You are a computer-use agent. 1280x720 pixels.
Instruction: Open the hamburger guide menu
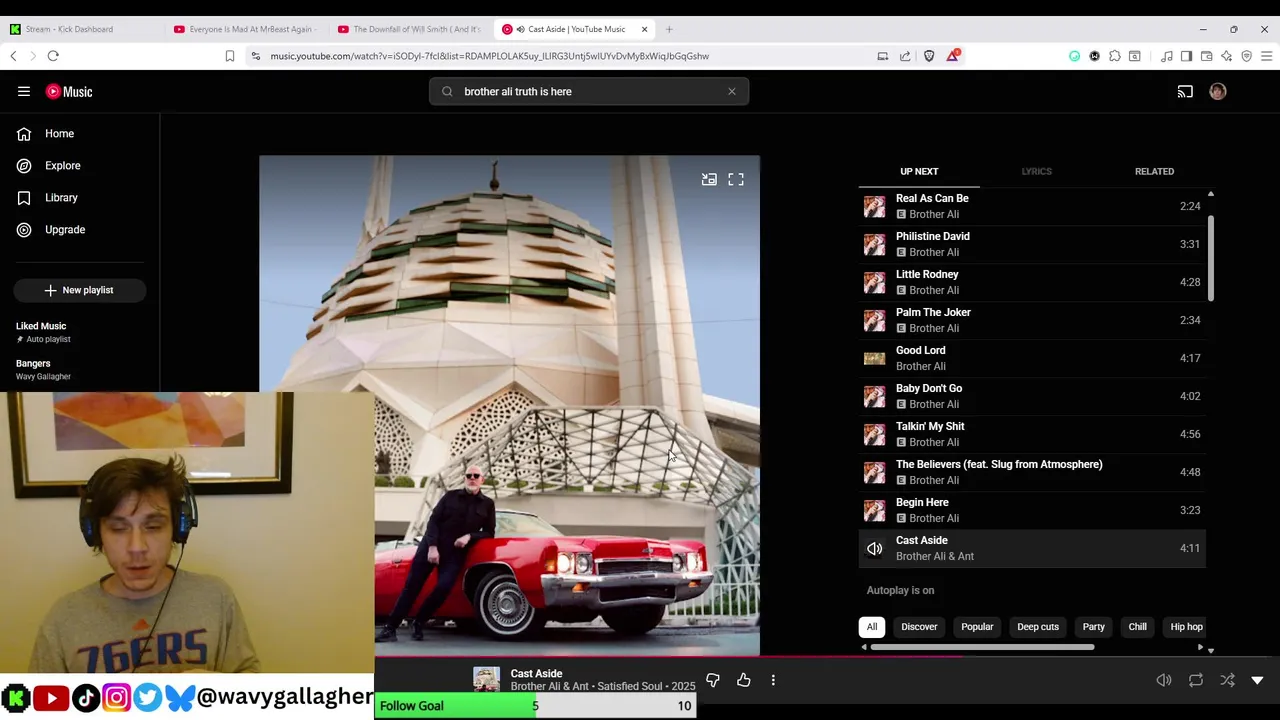tap(24, 91)
